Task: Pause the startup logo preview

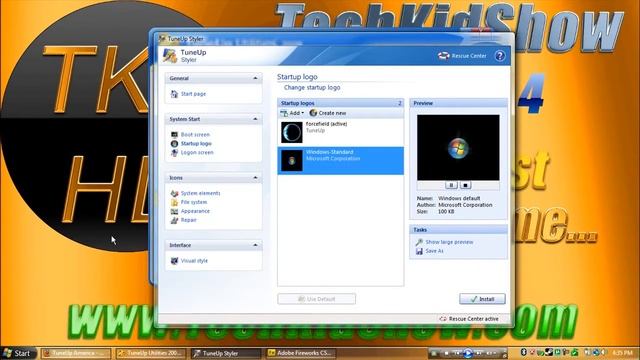Action: tap(451, 185)
